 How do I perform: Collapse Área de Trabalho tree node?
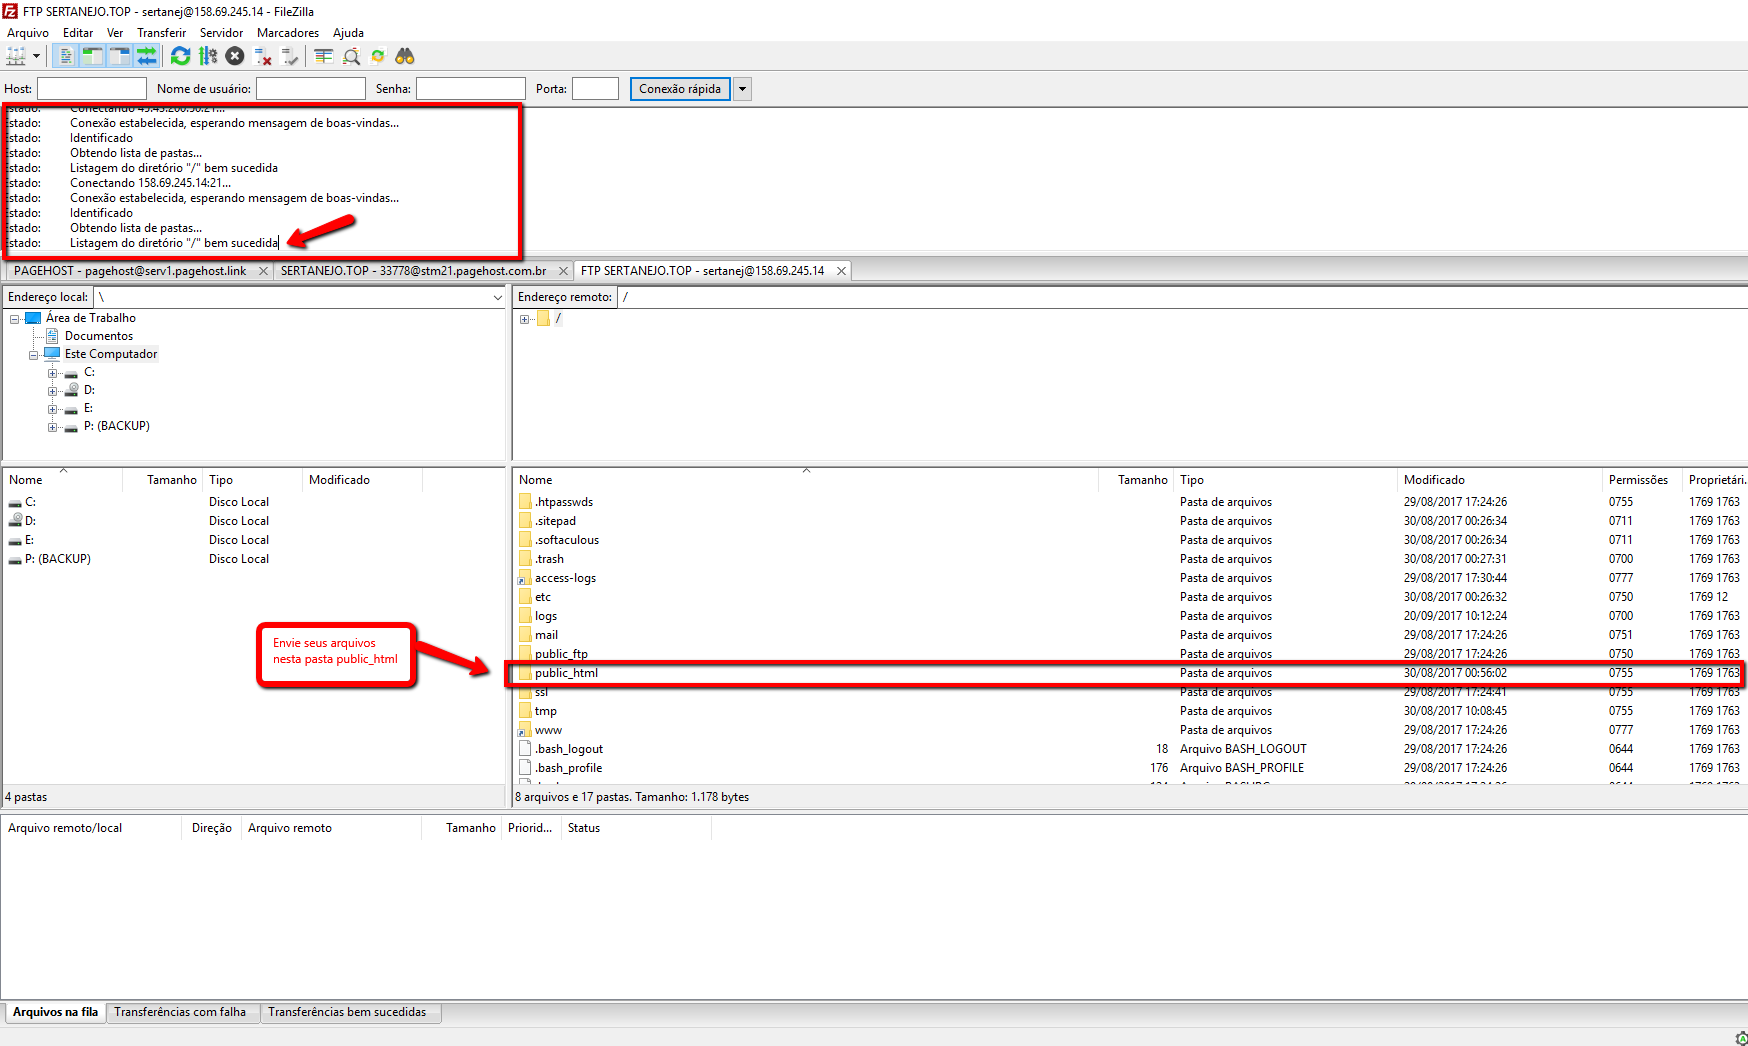click(x=15, y=319)
